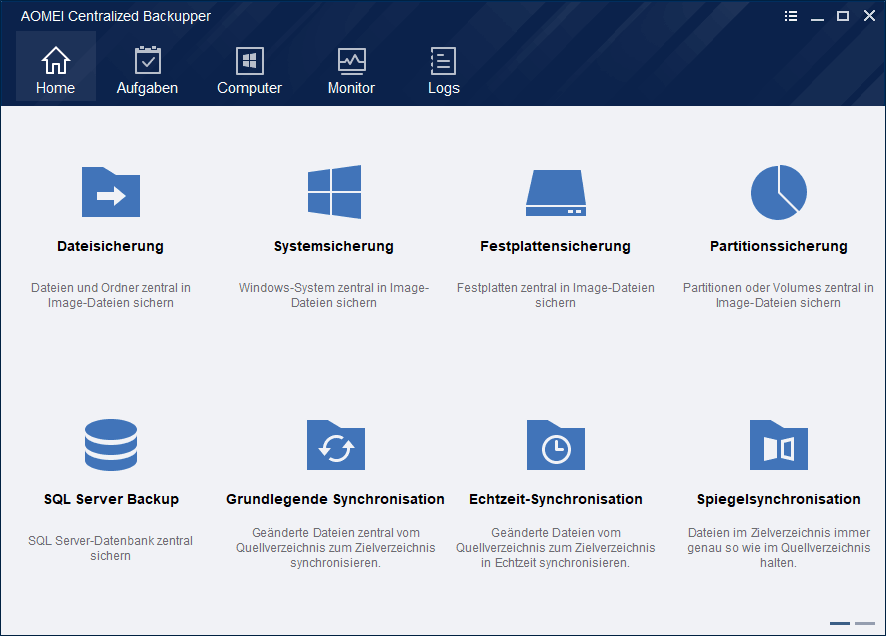
Task: Click the AOMEI Centralized Backupper title text
Action: pos(116,16)
